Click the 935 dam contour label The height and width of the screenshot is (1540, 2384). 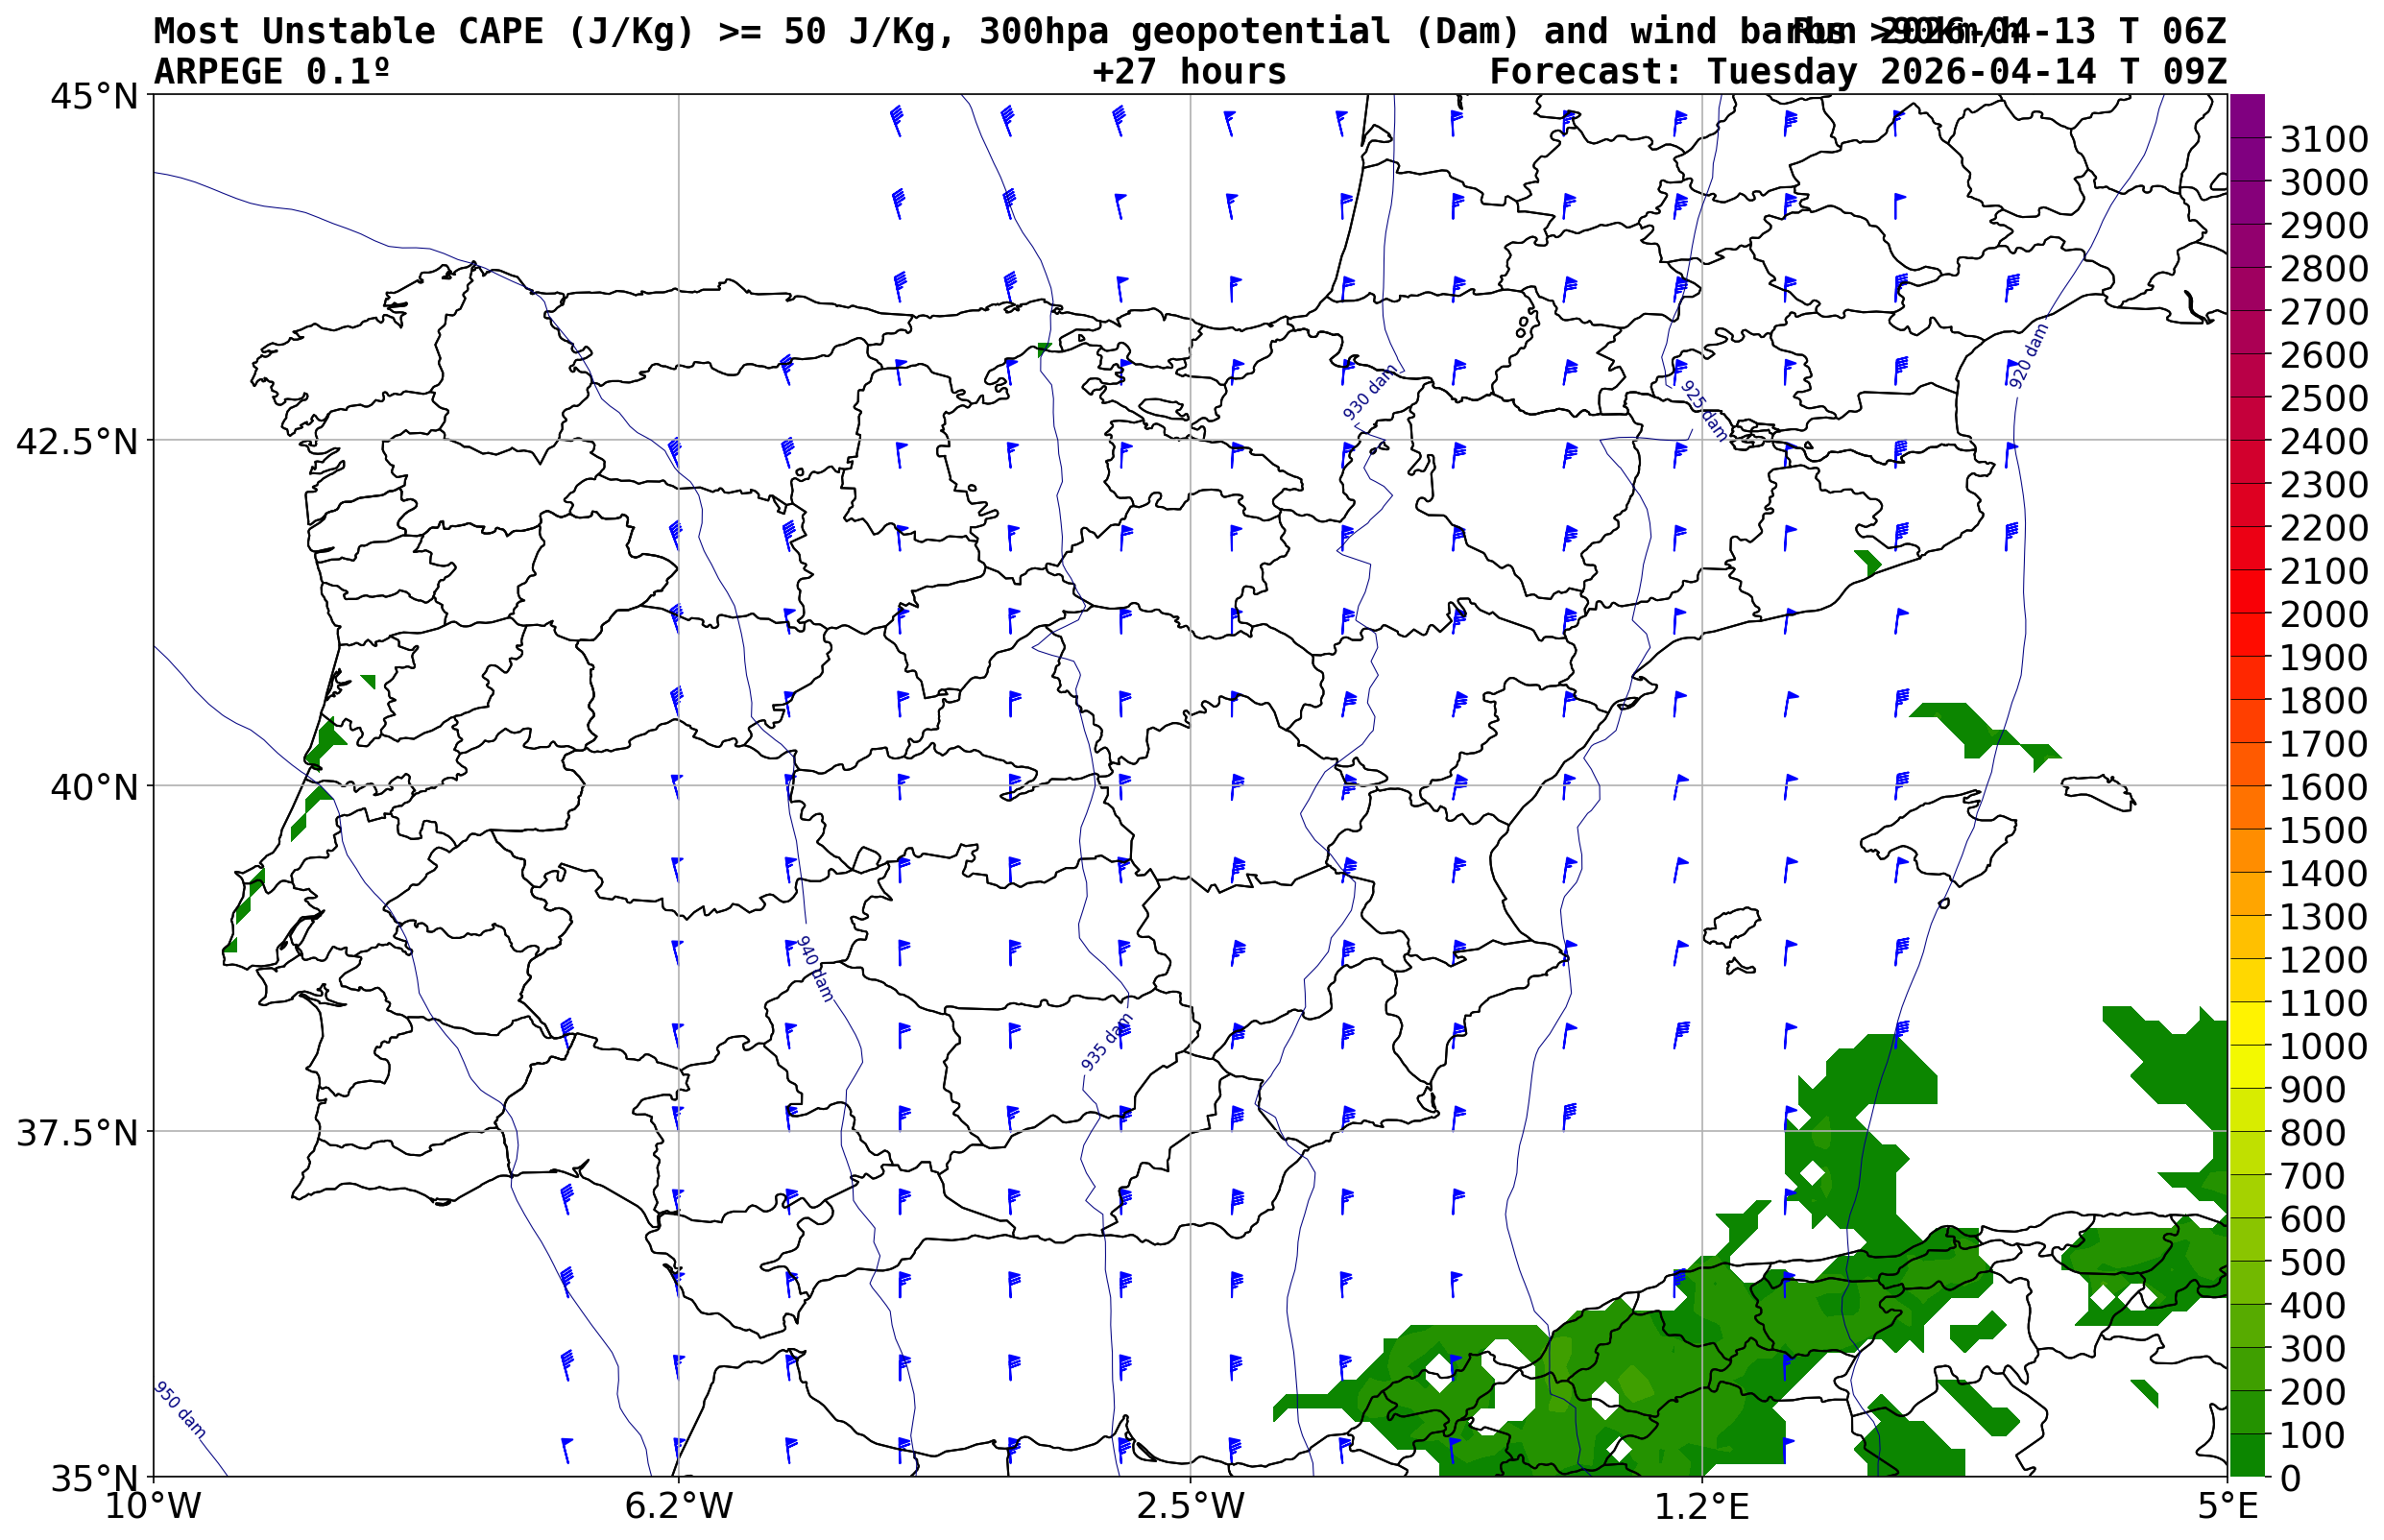1107,1042
